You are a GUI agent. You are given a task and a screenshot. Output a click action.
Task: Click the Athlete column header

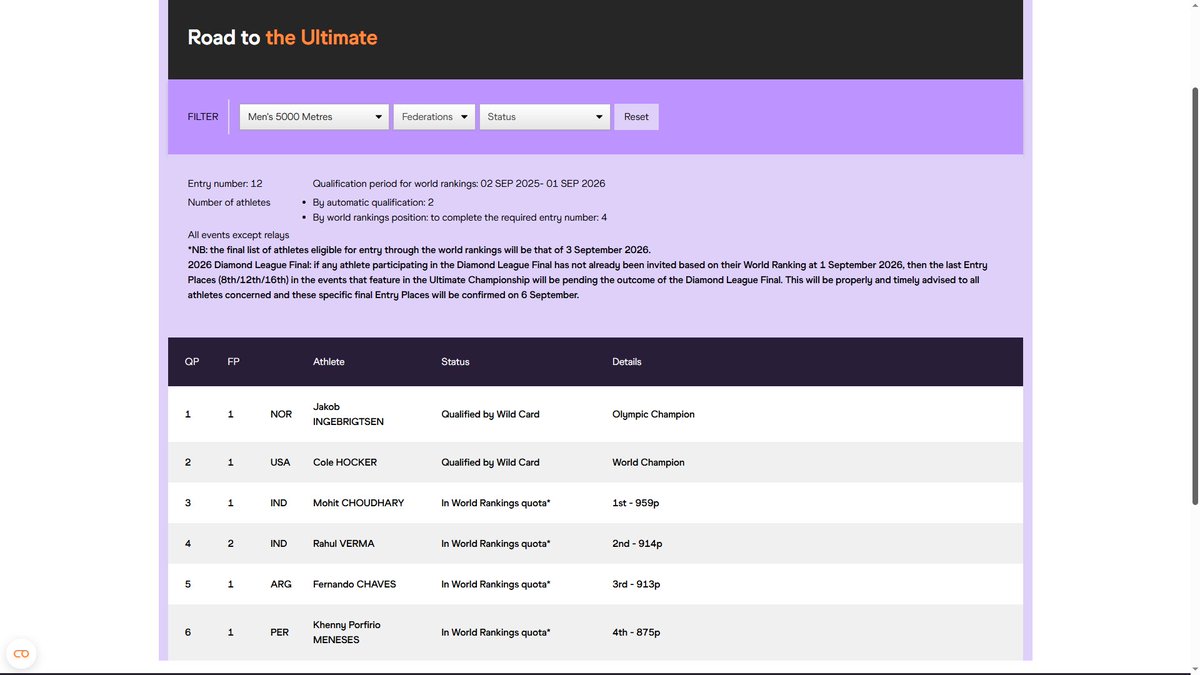tap(329, 362)
